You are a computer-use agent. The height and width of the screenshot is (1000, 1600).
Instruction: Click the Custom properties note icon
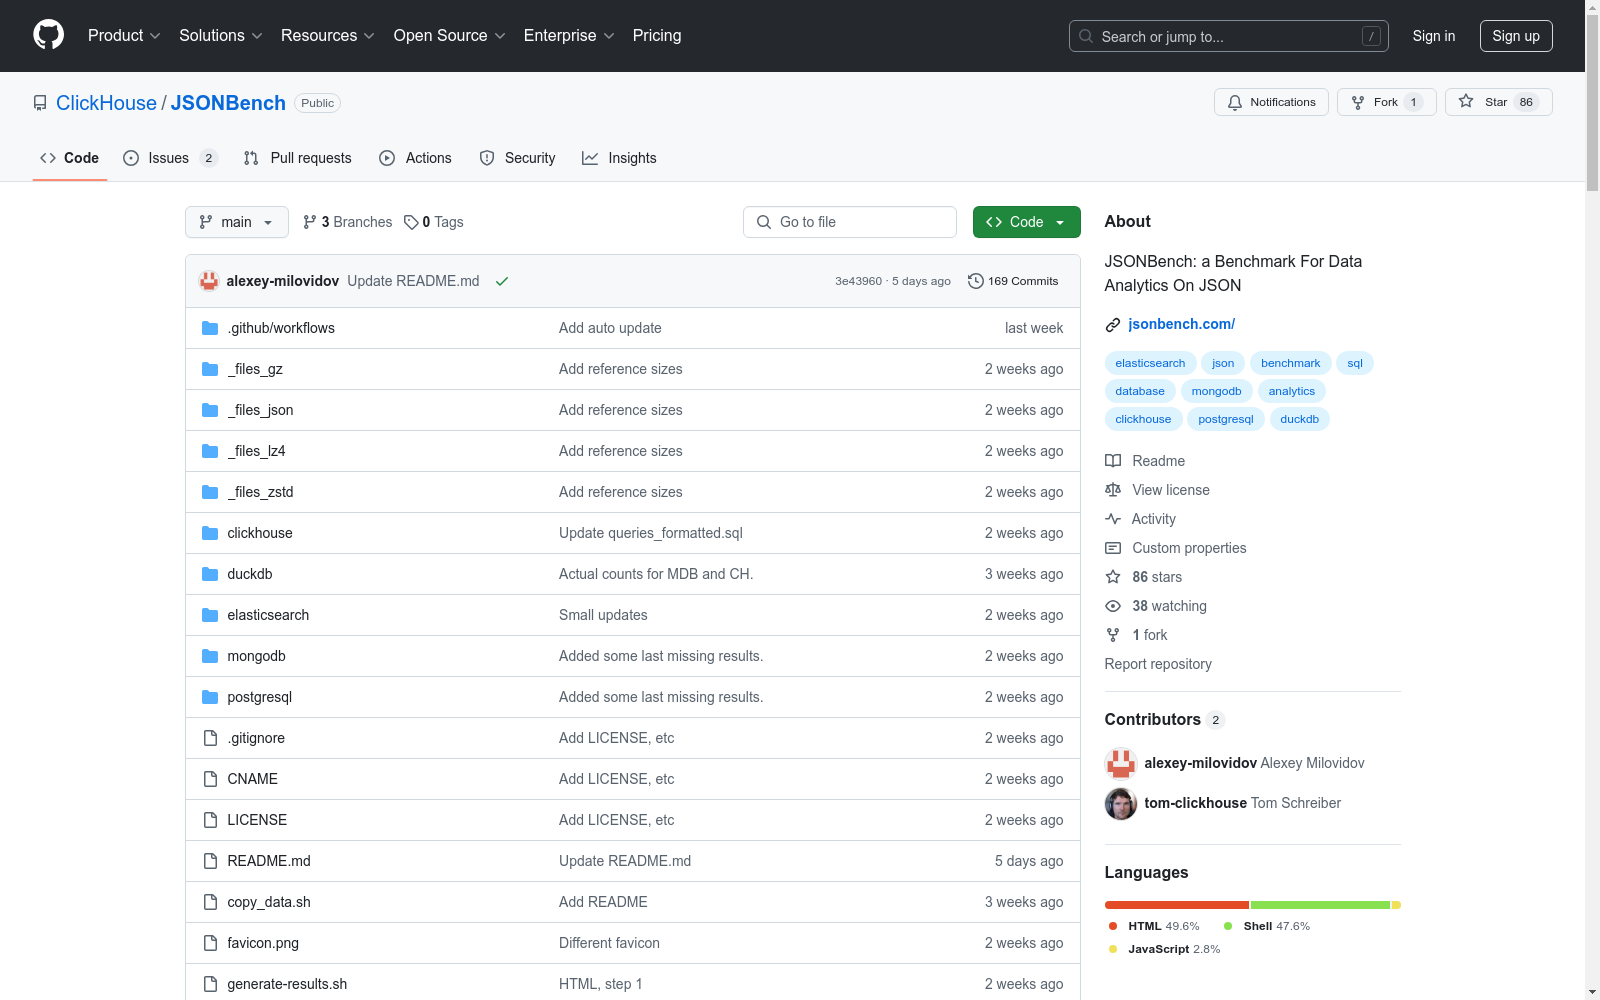click(x=1113, y=548)
